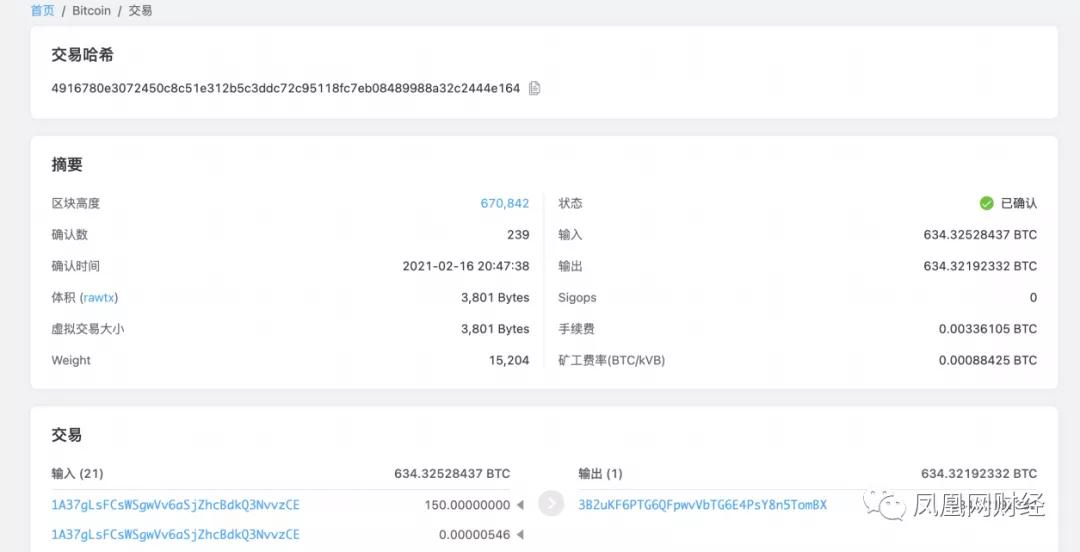Open output address 3B2uKF6PTG6QFpwvVbTG6E4PsY8n5TomBX
Screen dimensions: 1080x552
703,505
